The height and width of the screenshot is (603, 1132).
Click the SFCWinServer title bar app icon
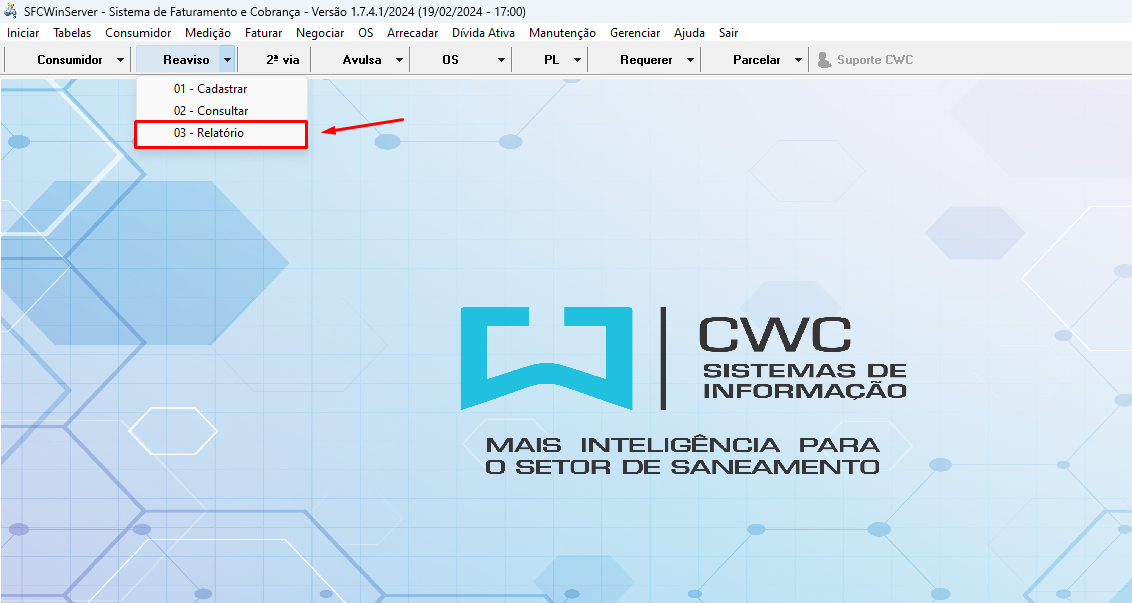click(x=11, y=10)
